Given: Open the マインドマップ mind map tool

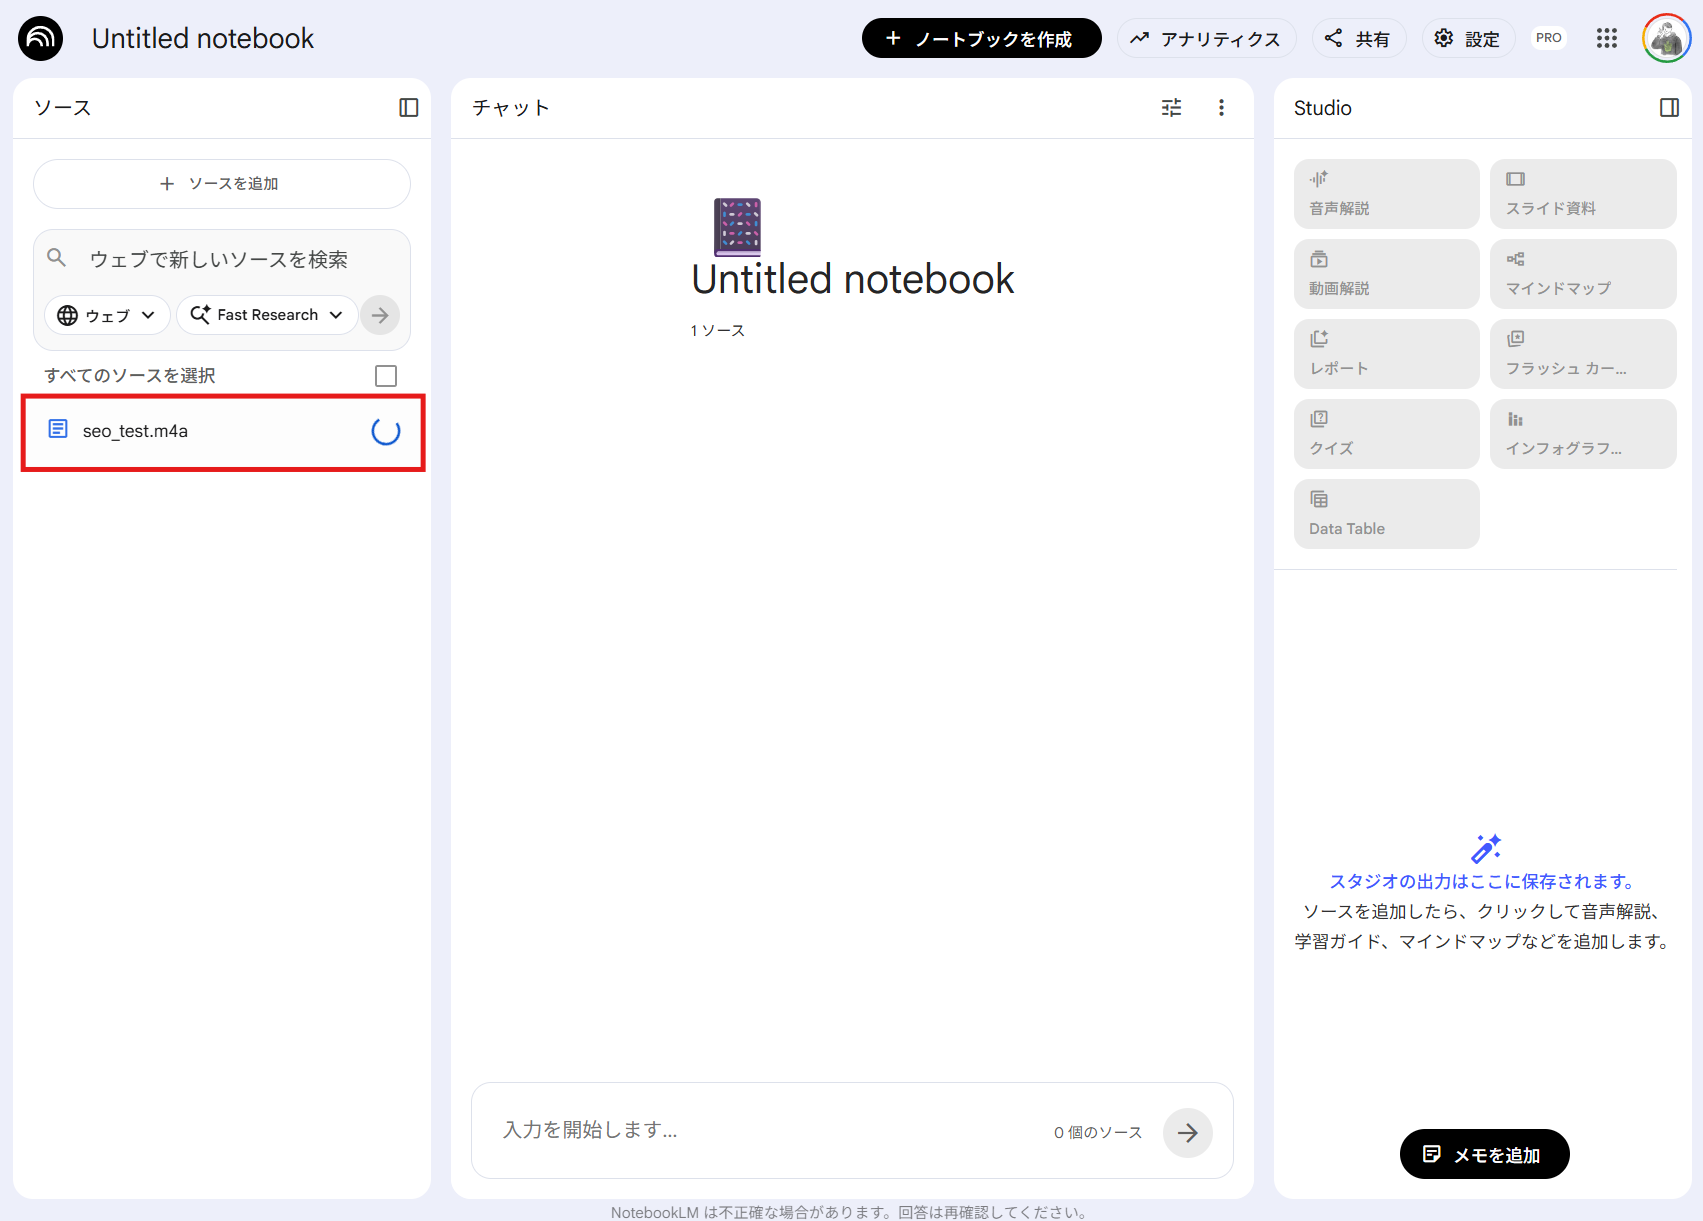Looking at the screenshot, I should pos(1582,273).
